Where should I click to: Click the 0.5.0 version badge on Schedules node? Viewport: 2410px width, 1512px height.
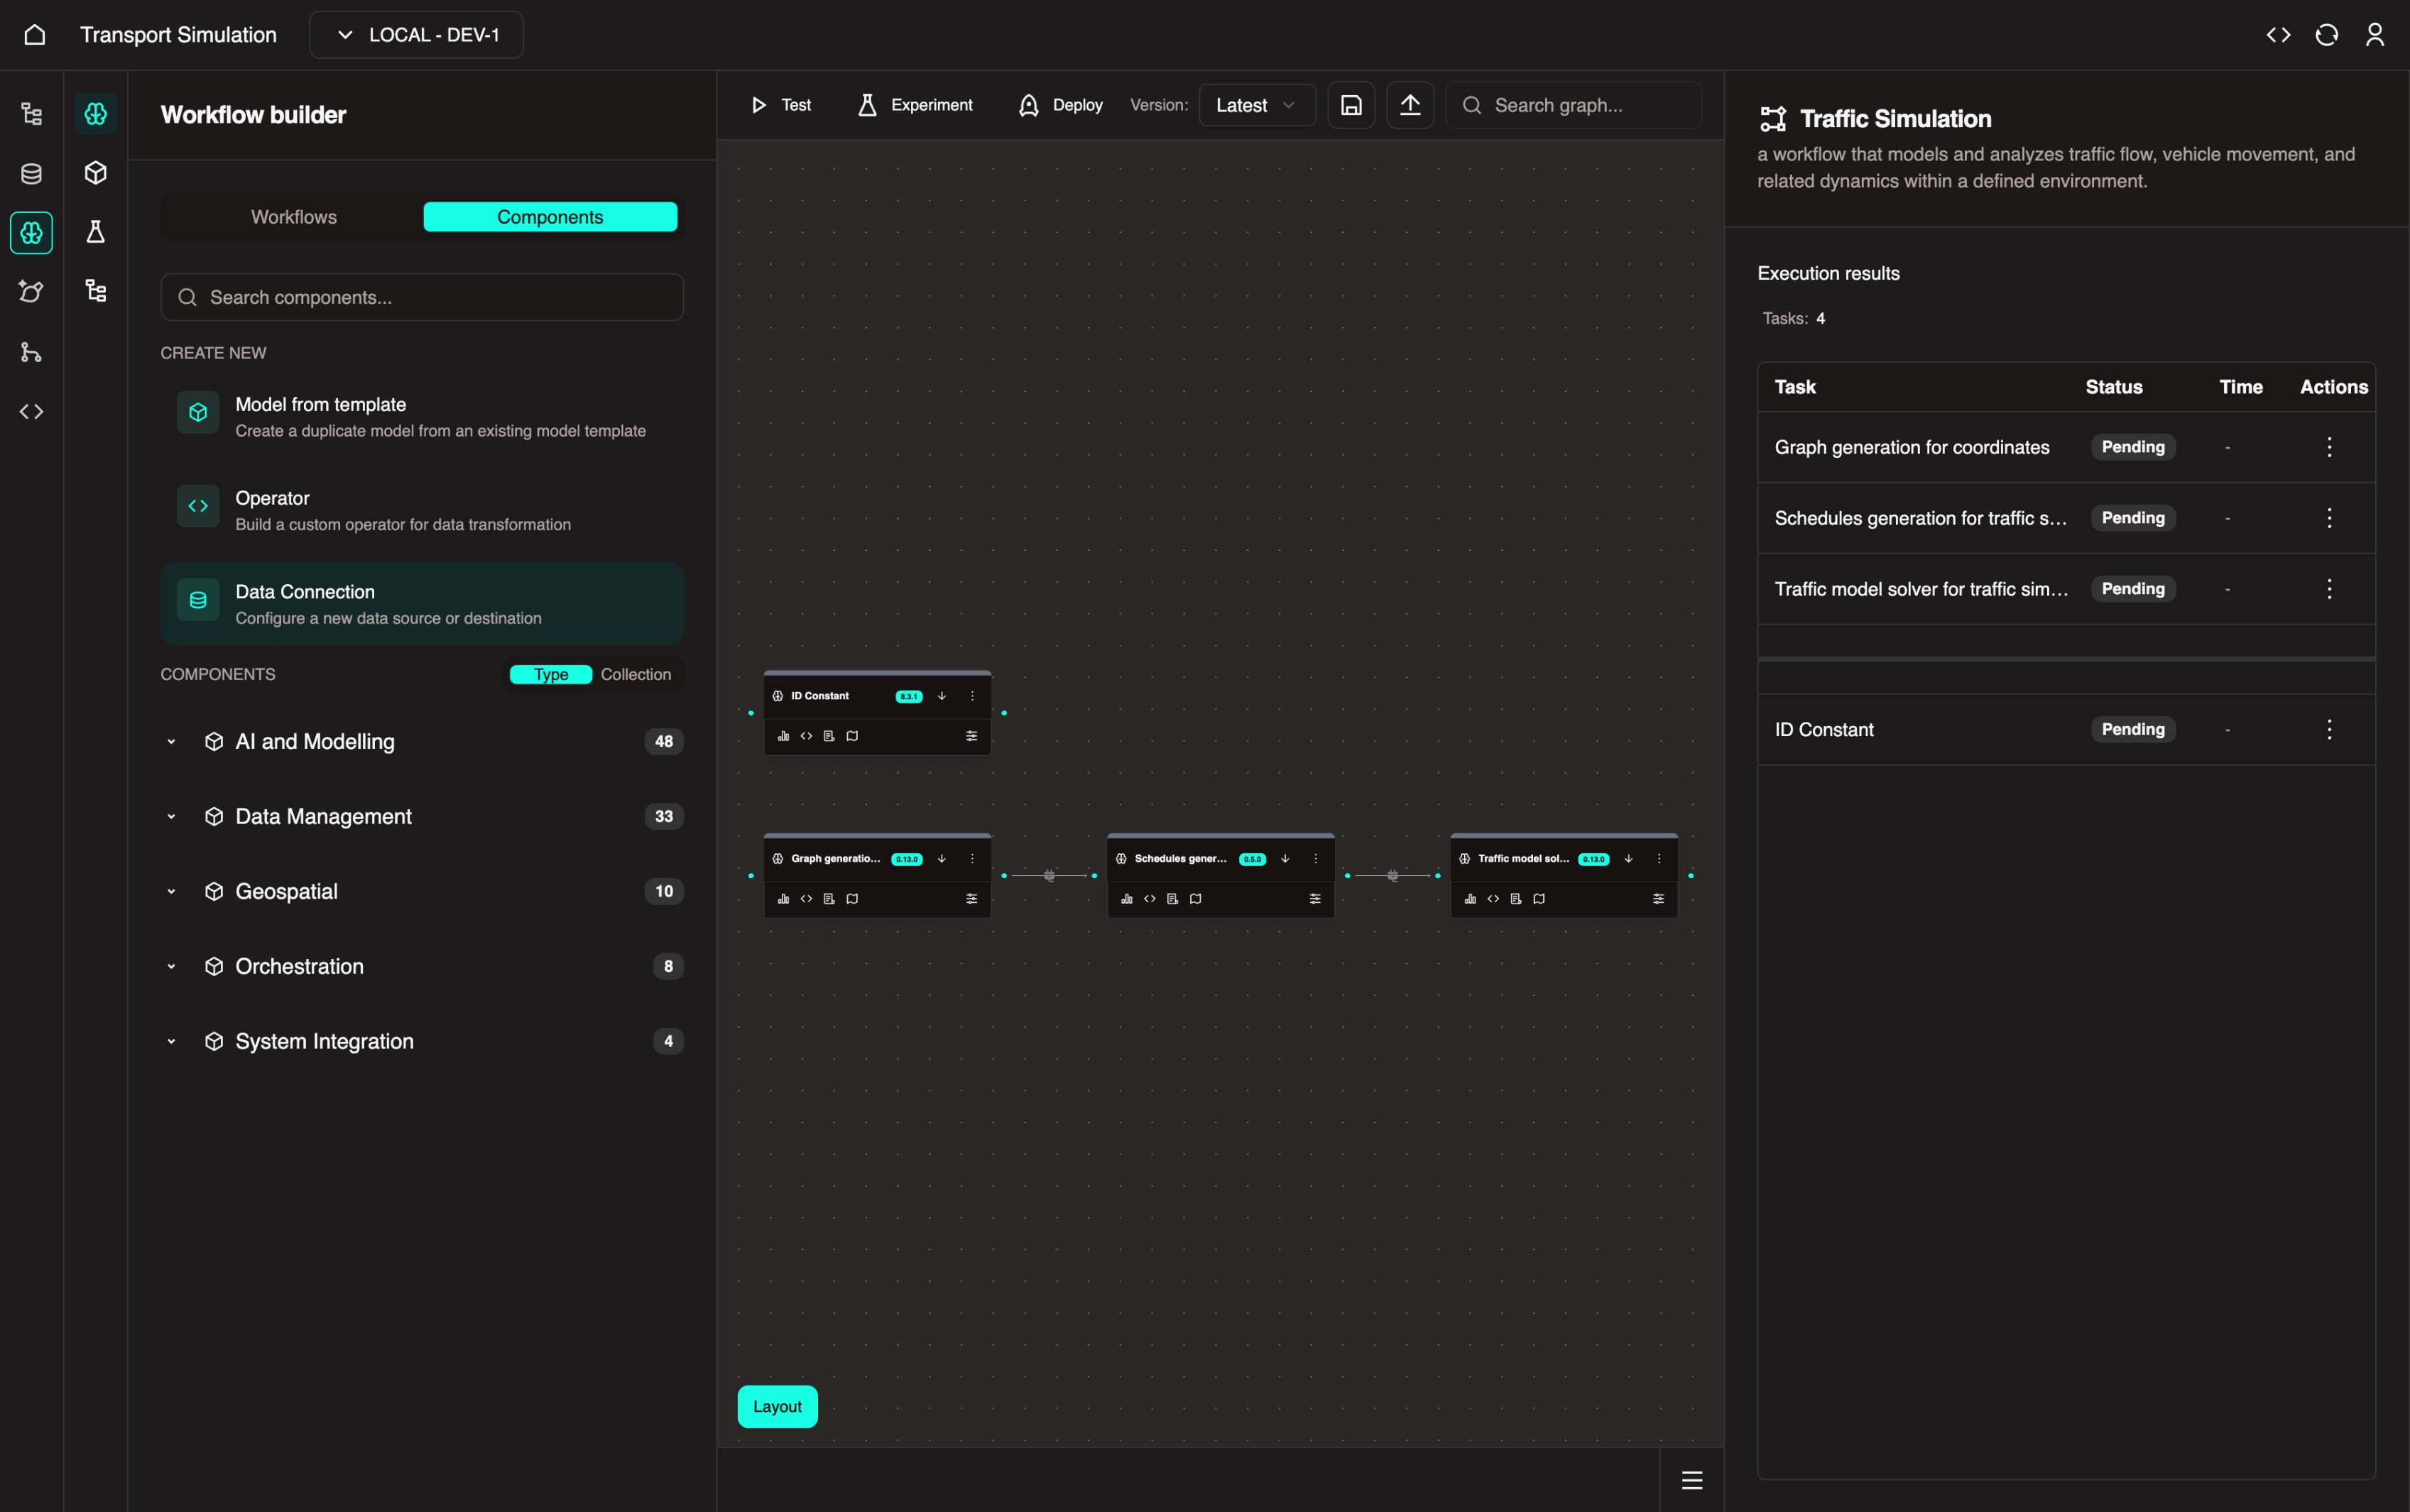tap(1252, 859)
